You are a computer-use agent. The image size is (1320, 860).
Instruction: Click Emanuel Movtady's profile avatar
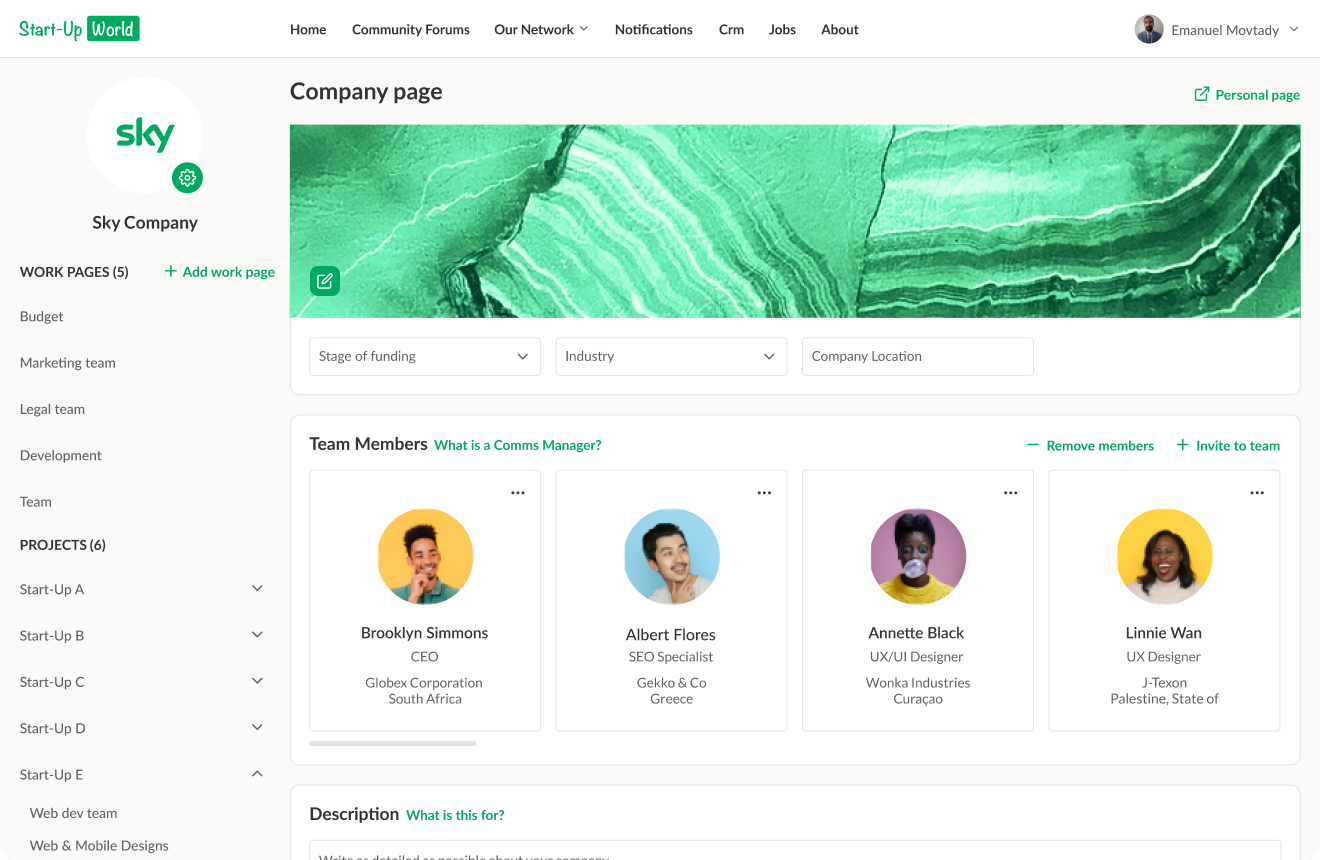click(x=1149, y=29)
